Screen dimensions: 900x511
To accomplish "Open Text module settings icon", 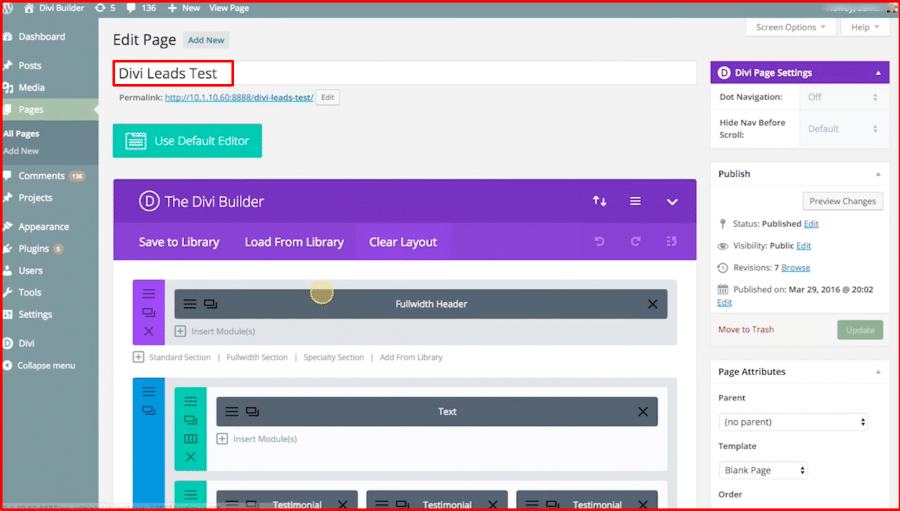I will point(232,412).
